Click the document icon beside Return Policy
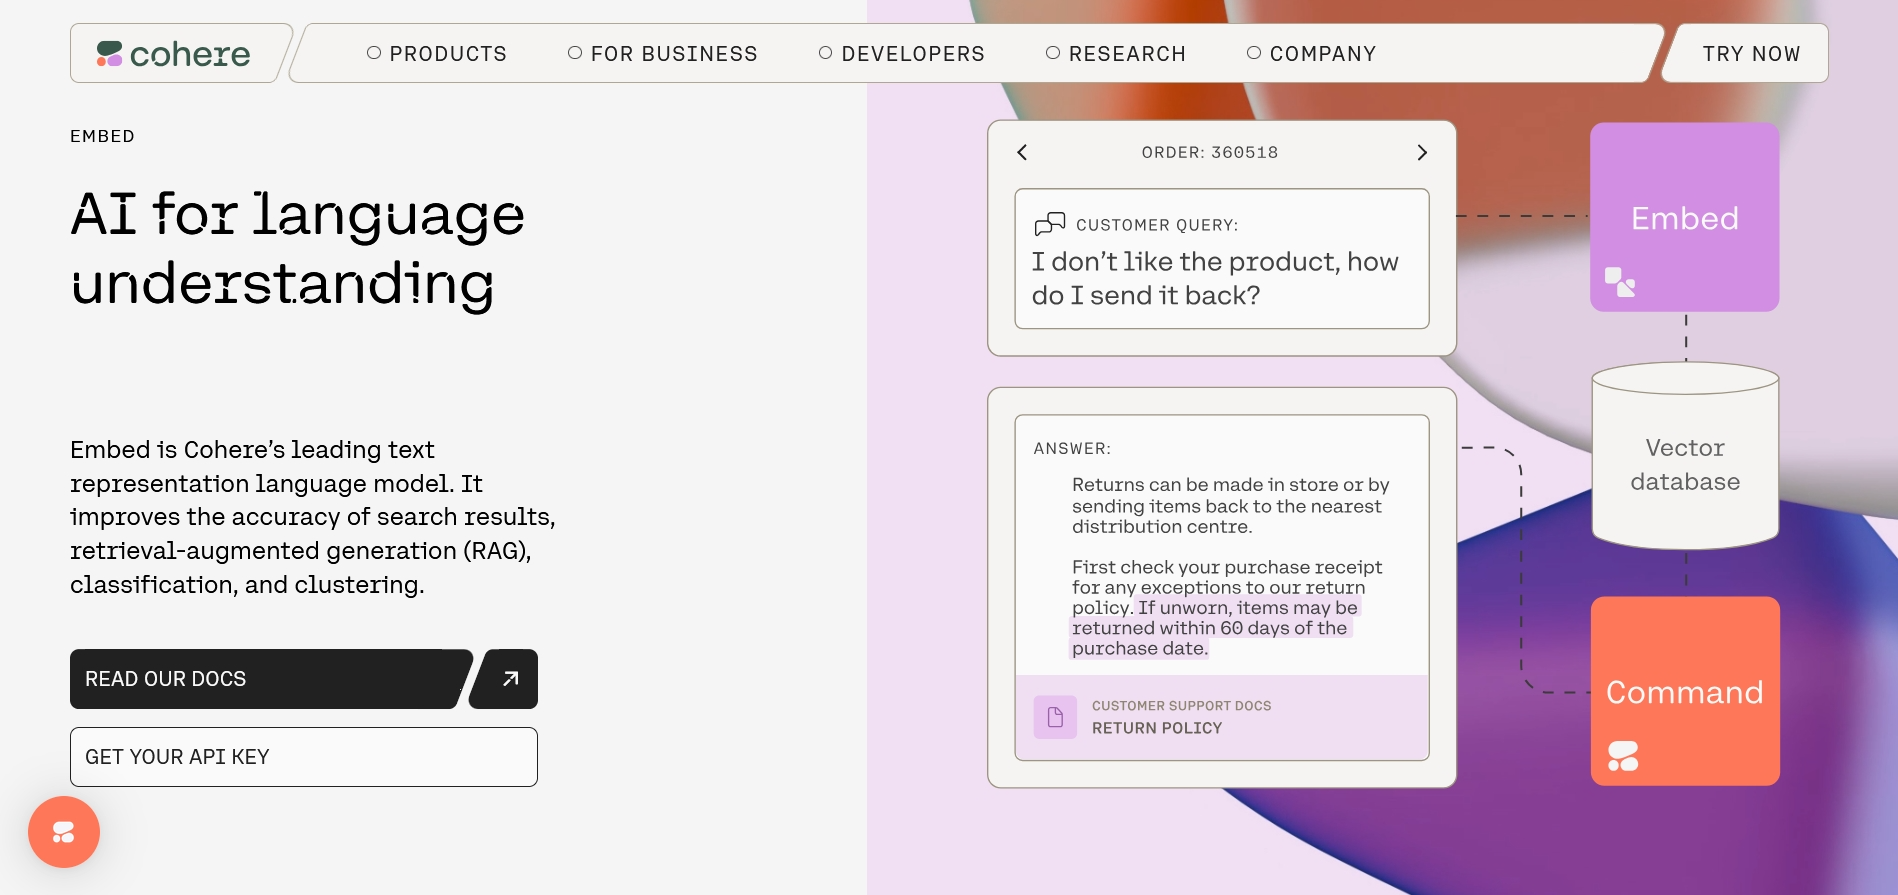The height and width of the screenshot is (895, 1898). pyautogui.click(x=1055, y=717)
